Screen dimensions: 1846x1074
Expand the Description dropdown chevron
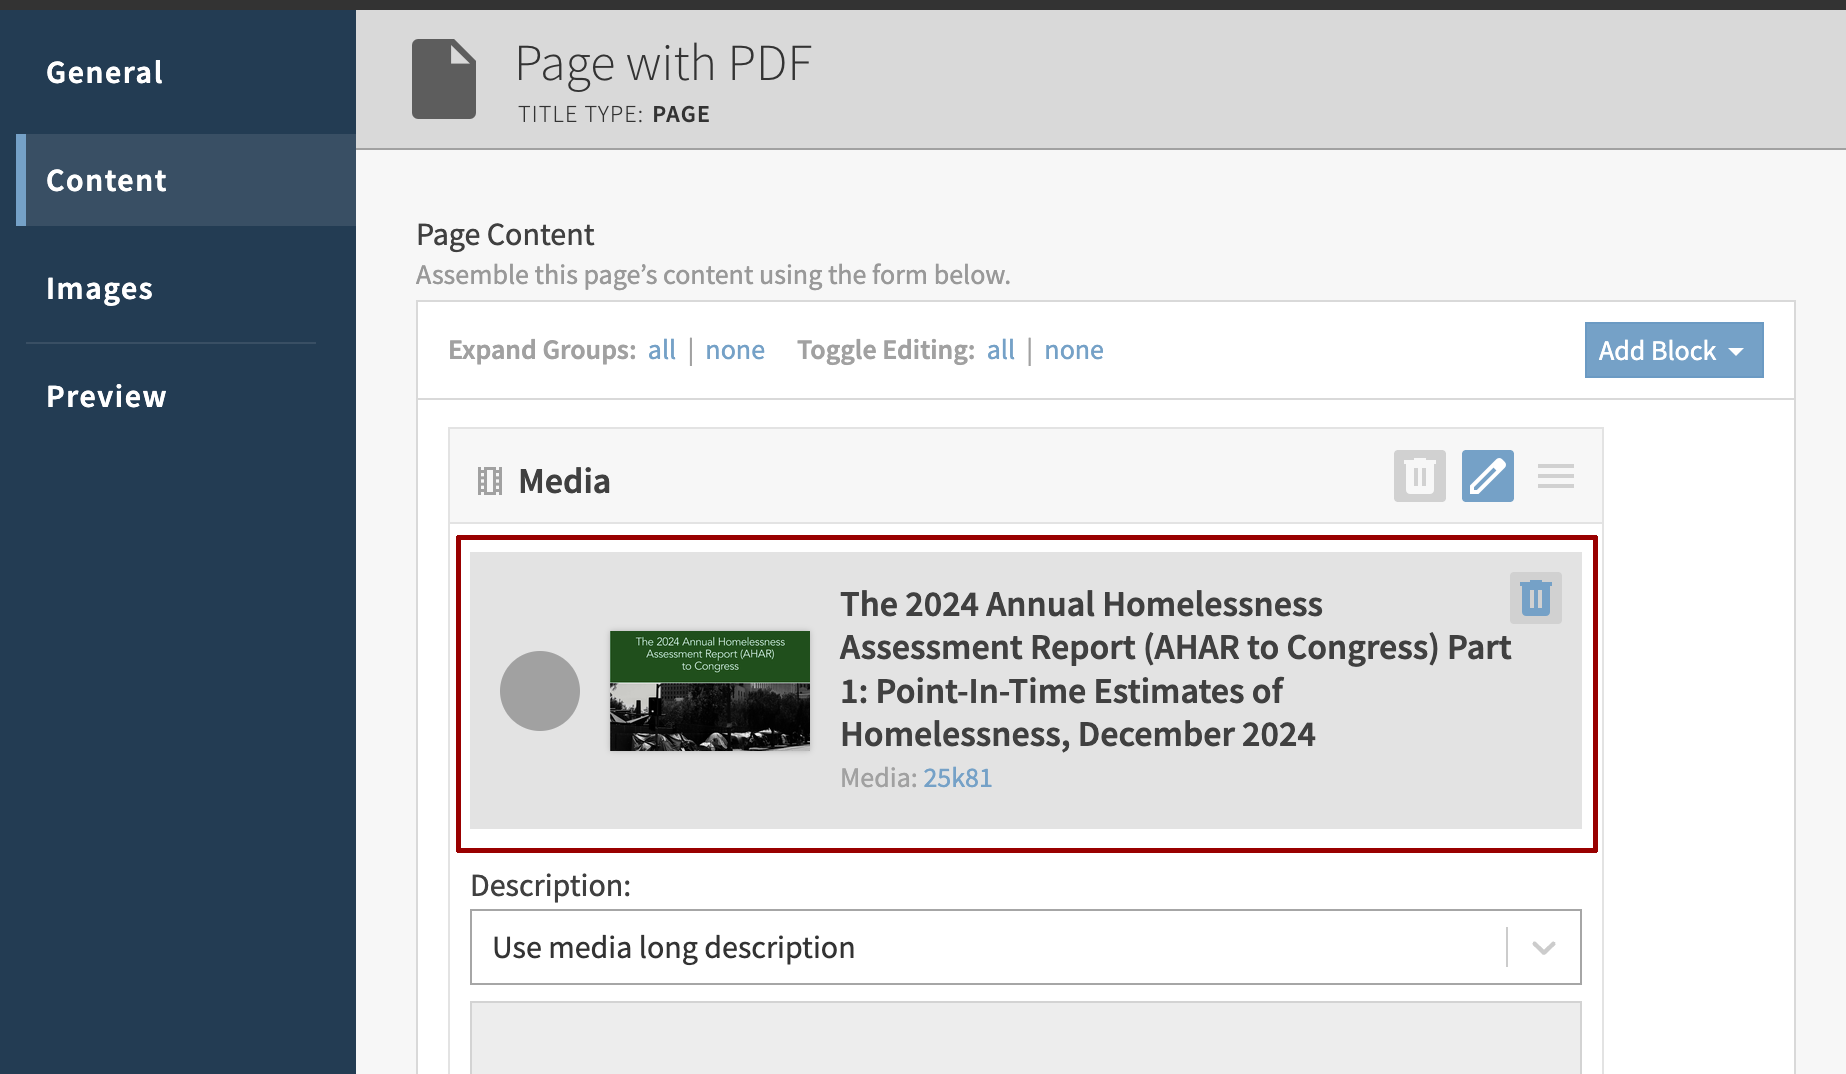pyautogui.click(x=1541, y=946)
